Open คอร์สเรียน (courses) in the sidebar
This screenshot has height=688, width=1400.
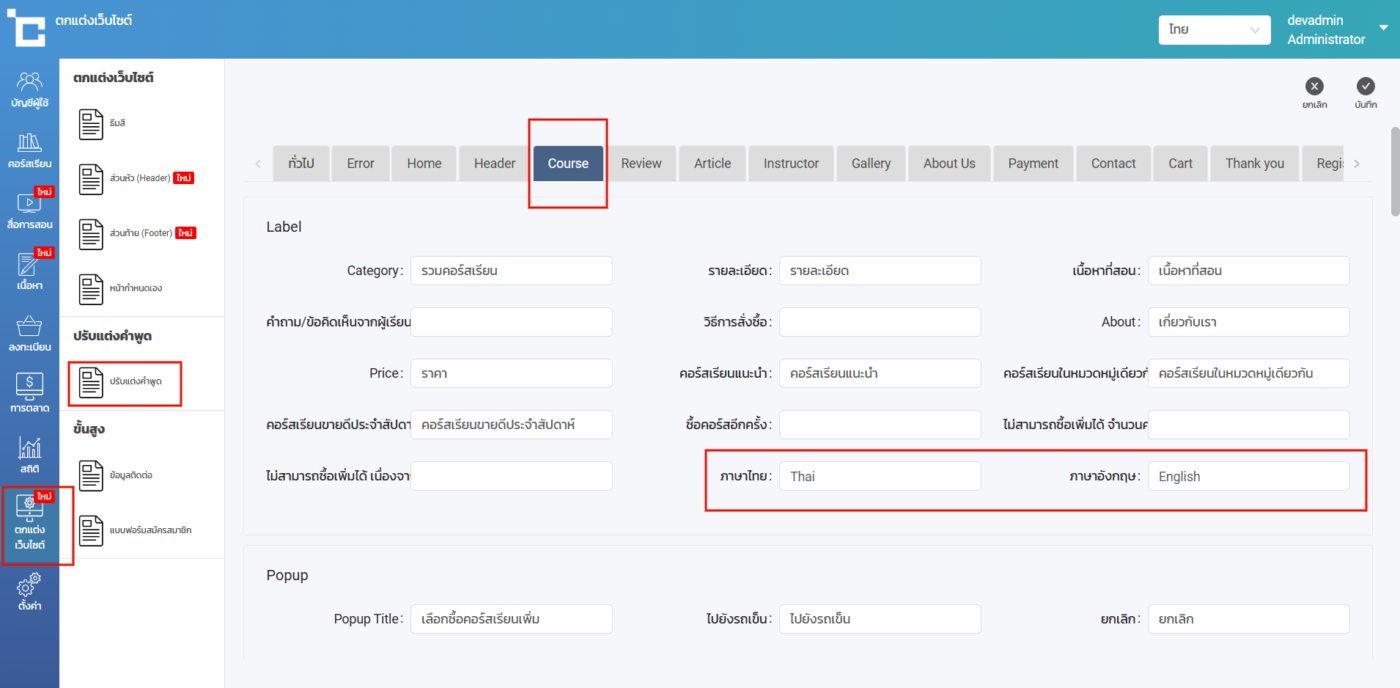point(29,149)
